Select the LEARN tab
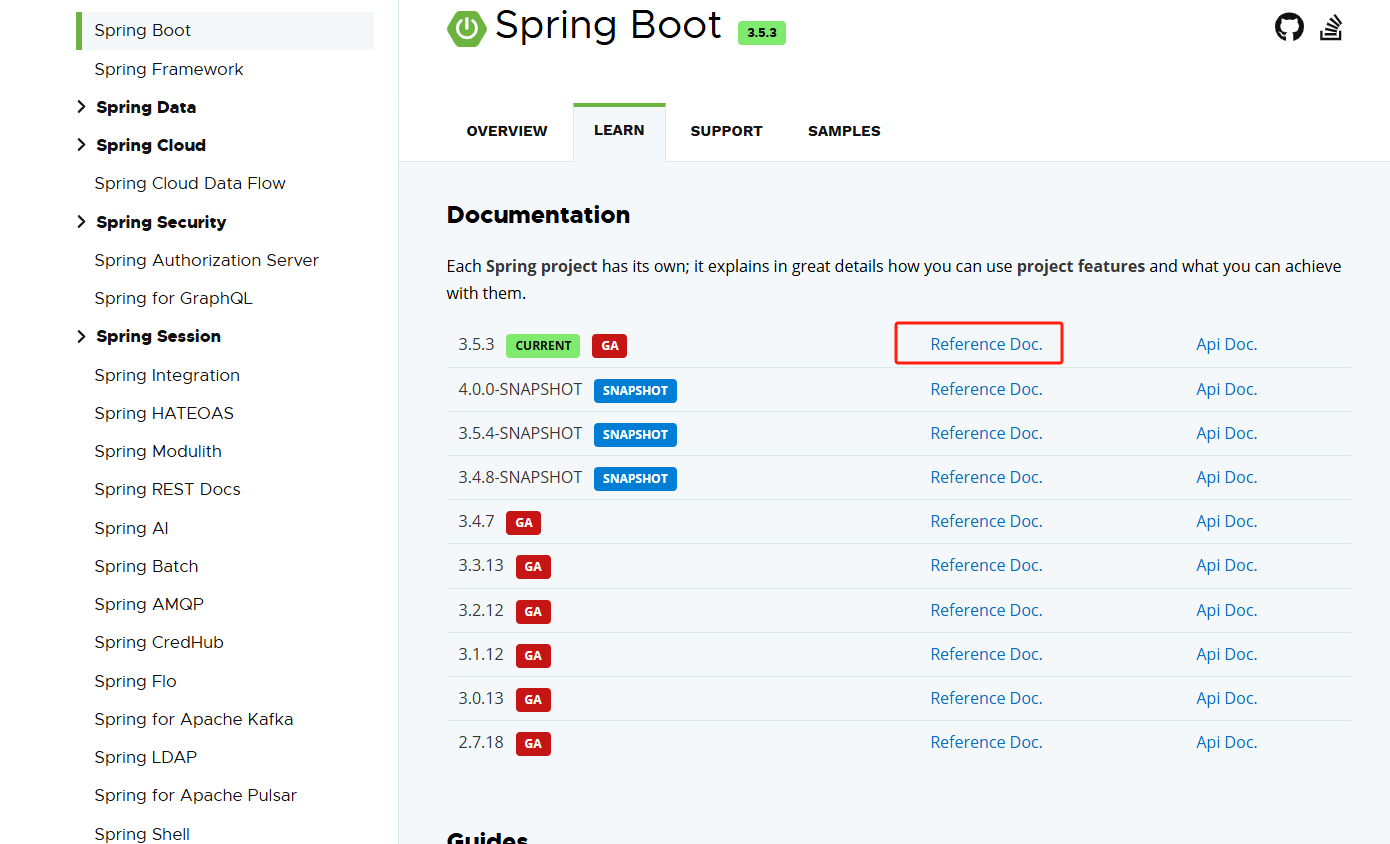1390x844 pixels. 619,131
